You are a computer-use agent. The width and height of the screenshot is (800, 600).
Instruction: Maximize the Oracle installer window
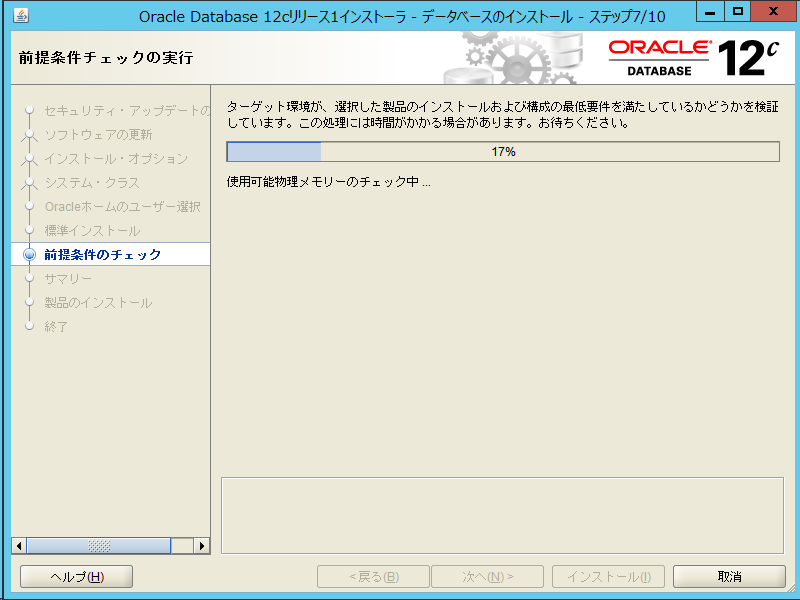[x=738, y=12]
